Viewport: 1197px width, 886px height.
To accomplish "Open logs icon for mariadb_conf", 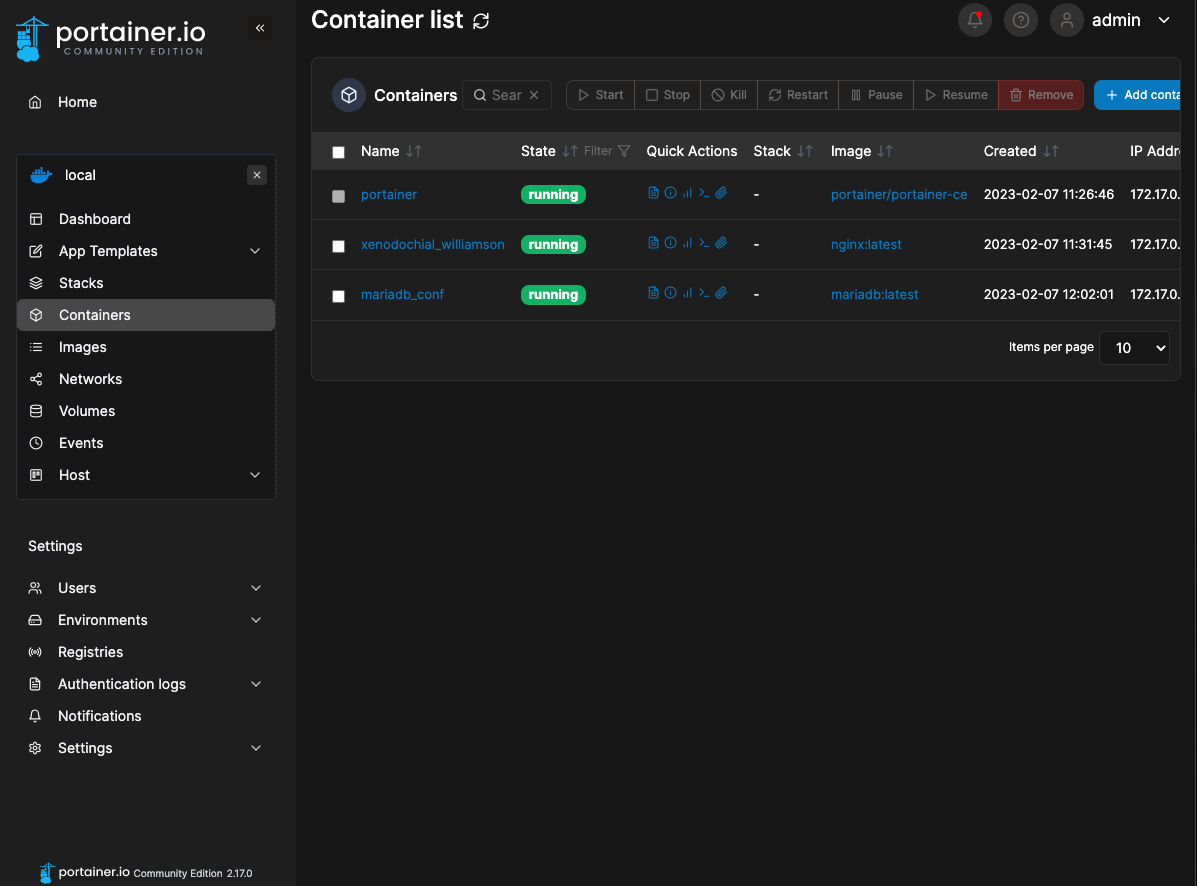I will tap(653, 292).
